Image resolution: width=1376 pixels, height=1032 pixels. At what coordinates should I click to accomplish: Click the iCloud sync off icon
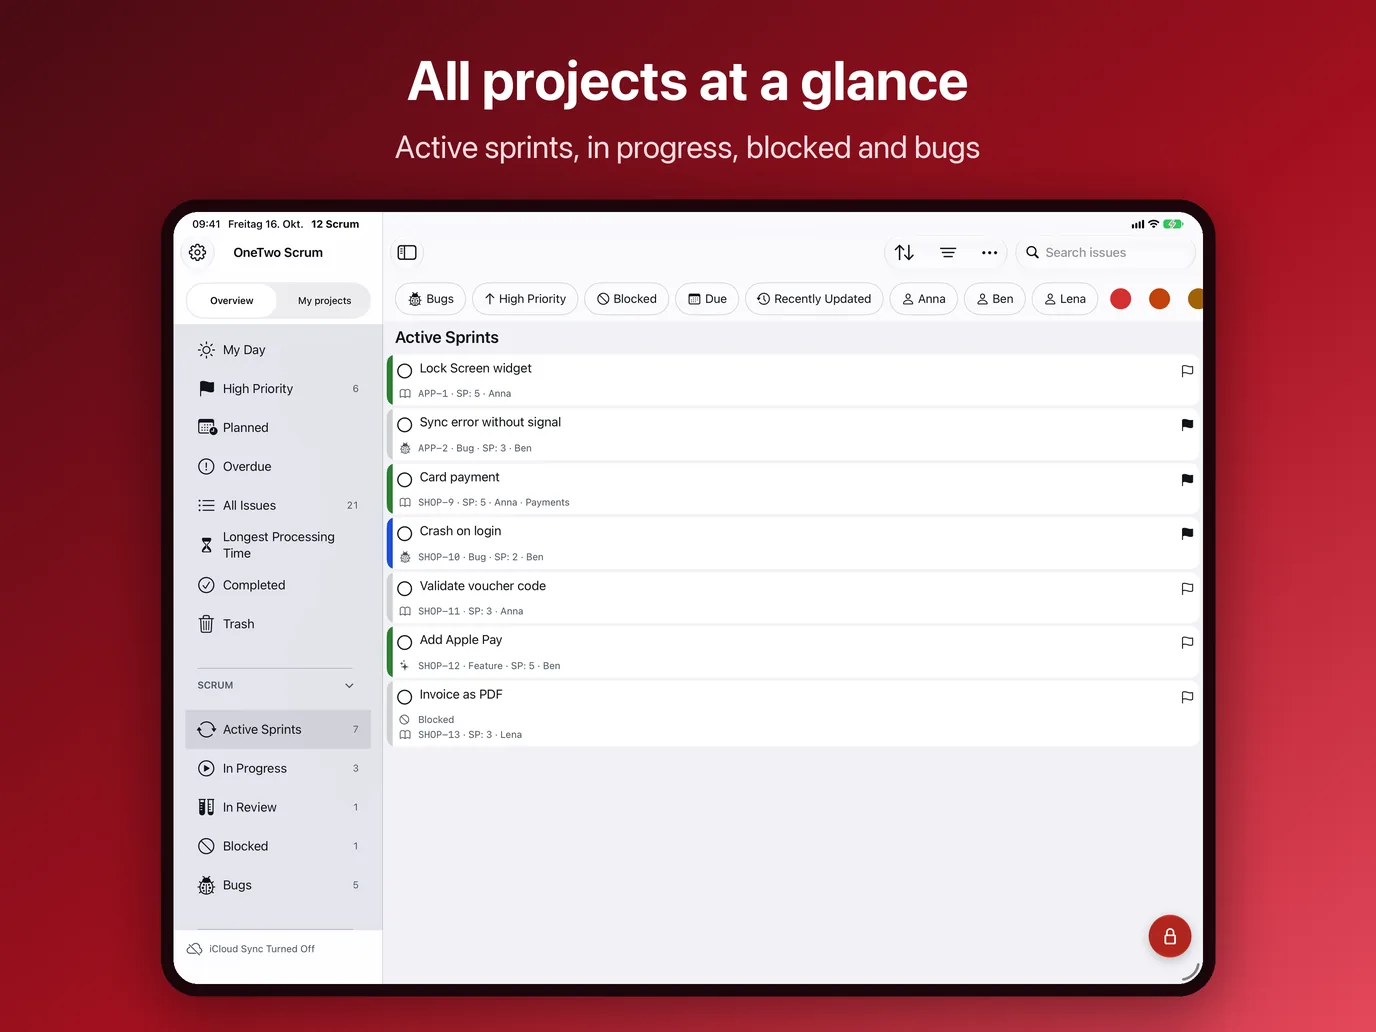pyautogui.click(x=195, y=949)
